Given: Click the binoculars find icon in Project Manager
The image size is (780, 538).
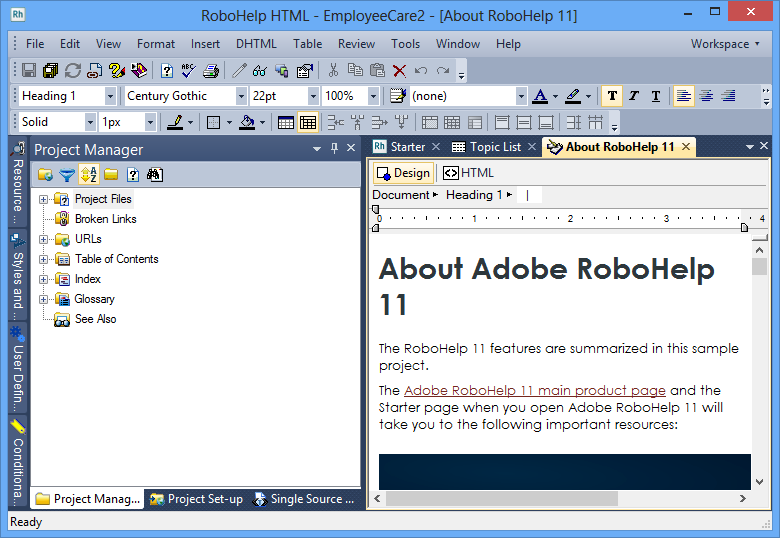Looking at the screenshot, I should (x=154, y=175).
